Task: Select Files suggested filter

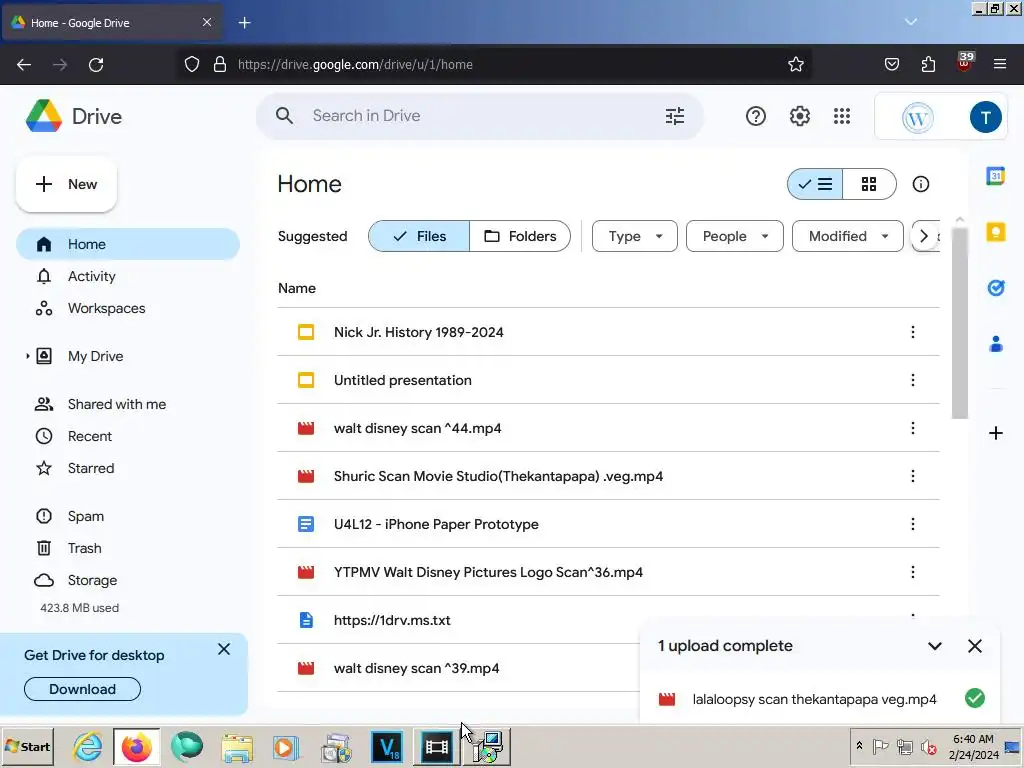Action: click(419, 236)
